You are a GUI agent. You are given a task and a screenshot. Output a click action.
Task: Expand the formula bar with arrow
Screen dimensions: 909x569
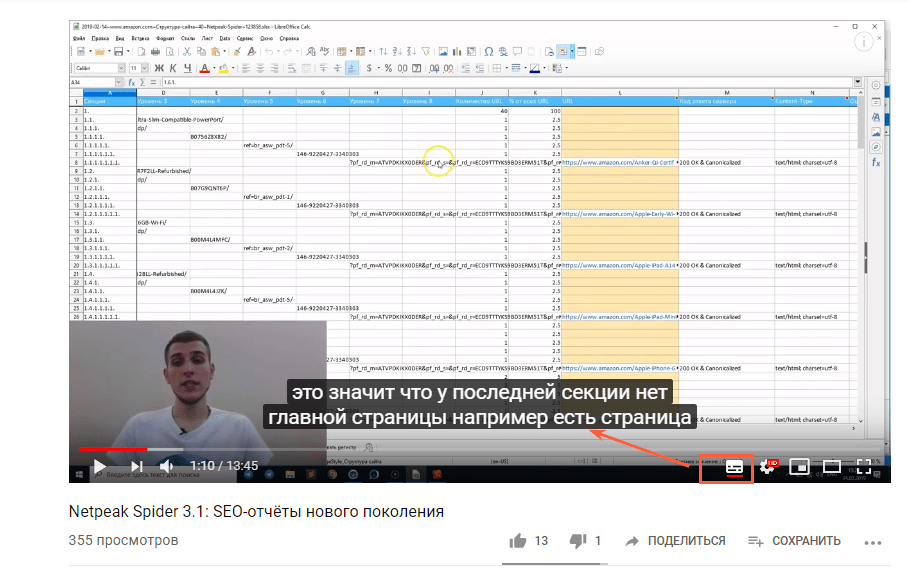pyautogui.click(x=857, y=82)
